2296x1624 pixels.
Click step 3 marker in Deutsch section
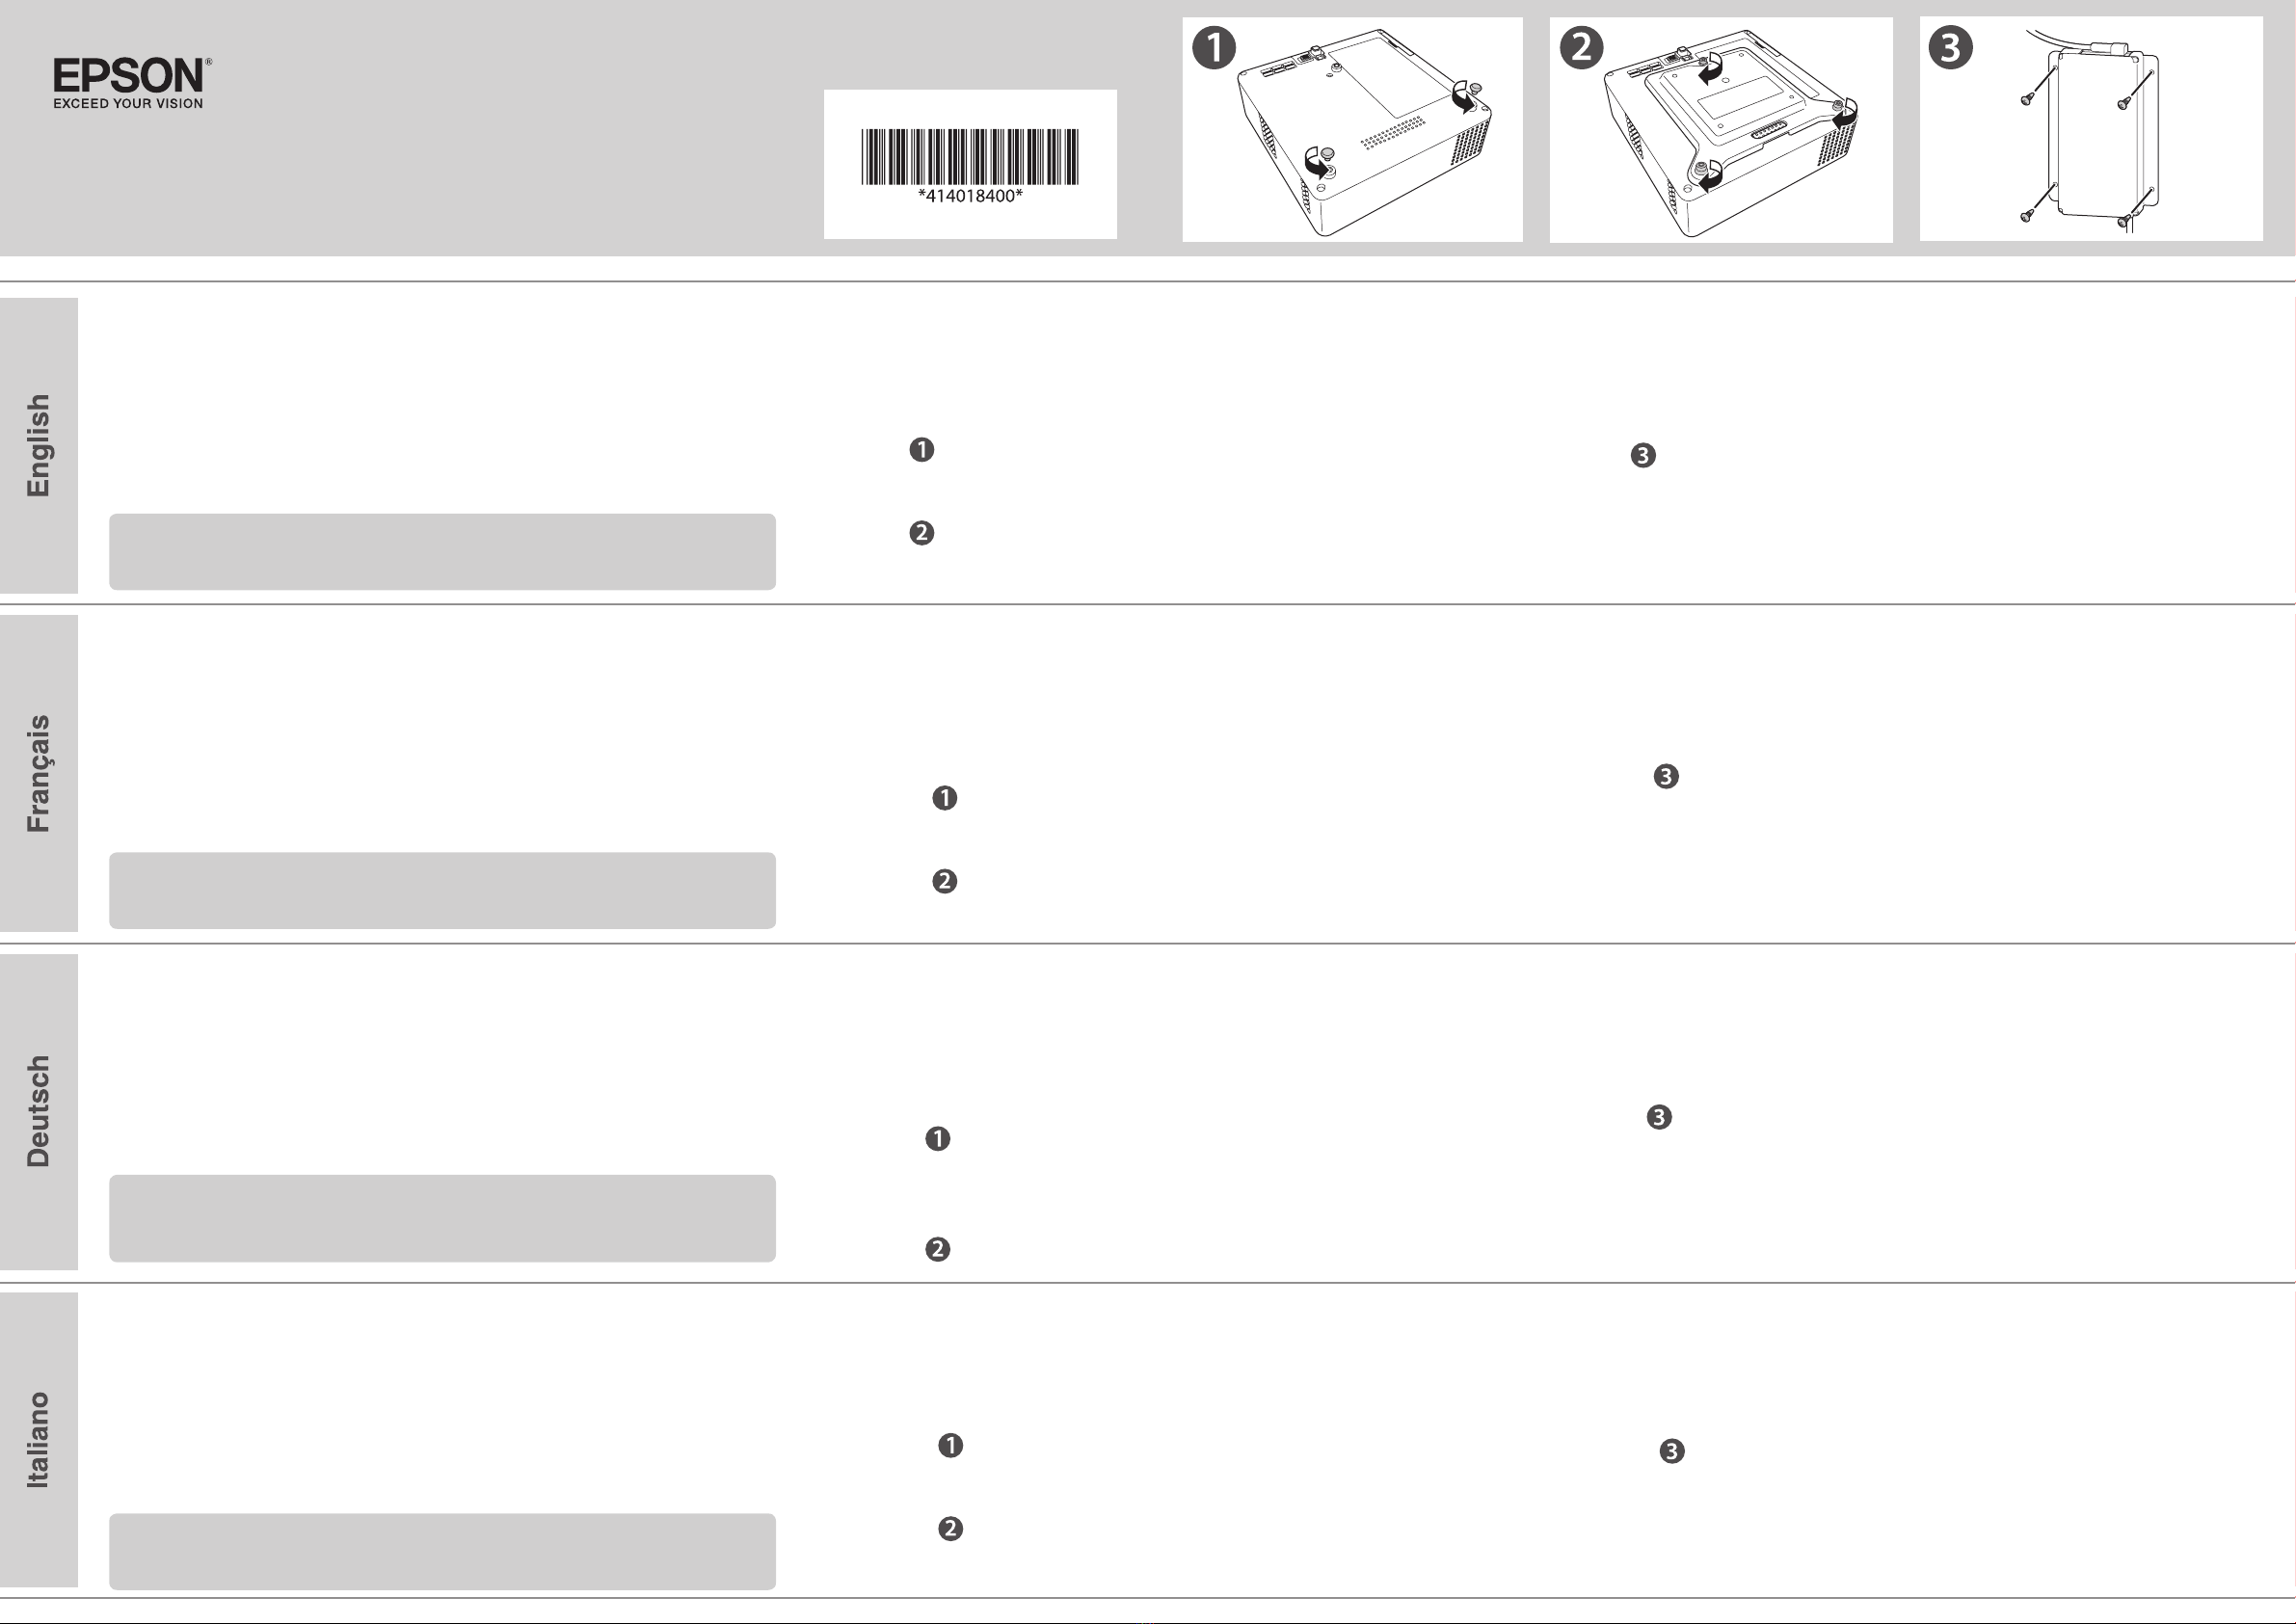click(1659, 1117)
